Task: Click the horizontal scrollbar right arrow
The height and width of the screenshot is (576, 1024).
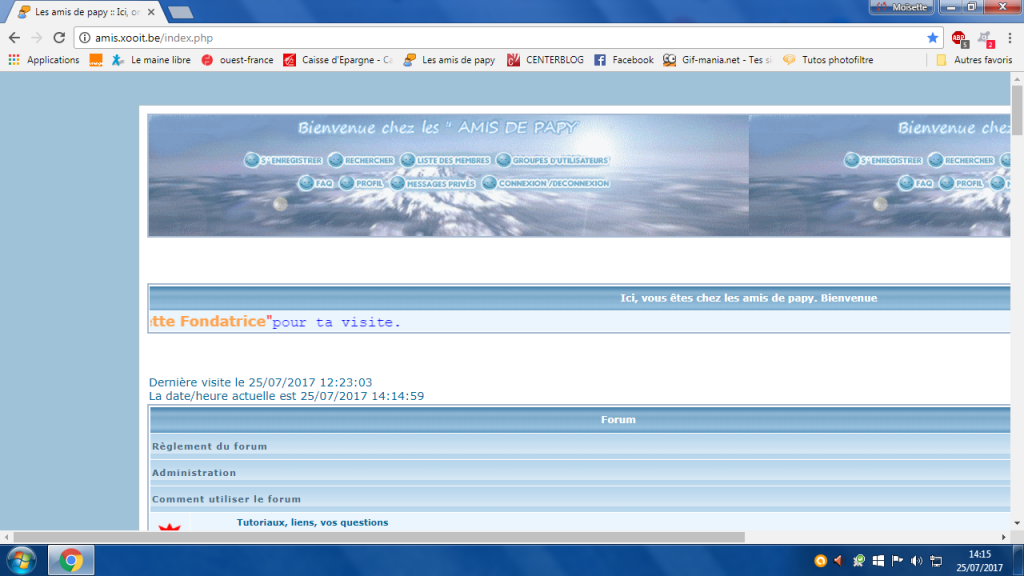Action: (1004, 537)
